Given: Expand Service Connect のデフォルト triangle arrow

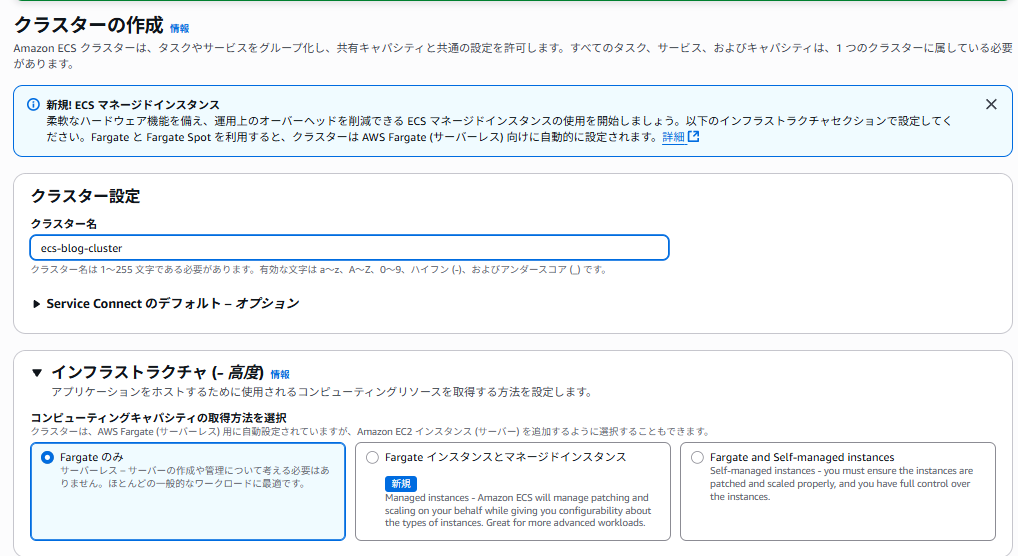Looking at the screenshot, I should pyautogui.click(x=37, y=304).
